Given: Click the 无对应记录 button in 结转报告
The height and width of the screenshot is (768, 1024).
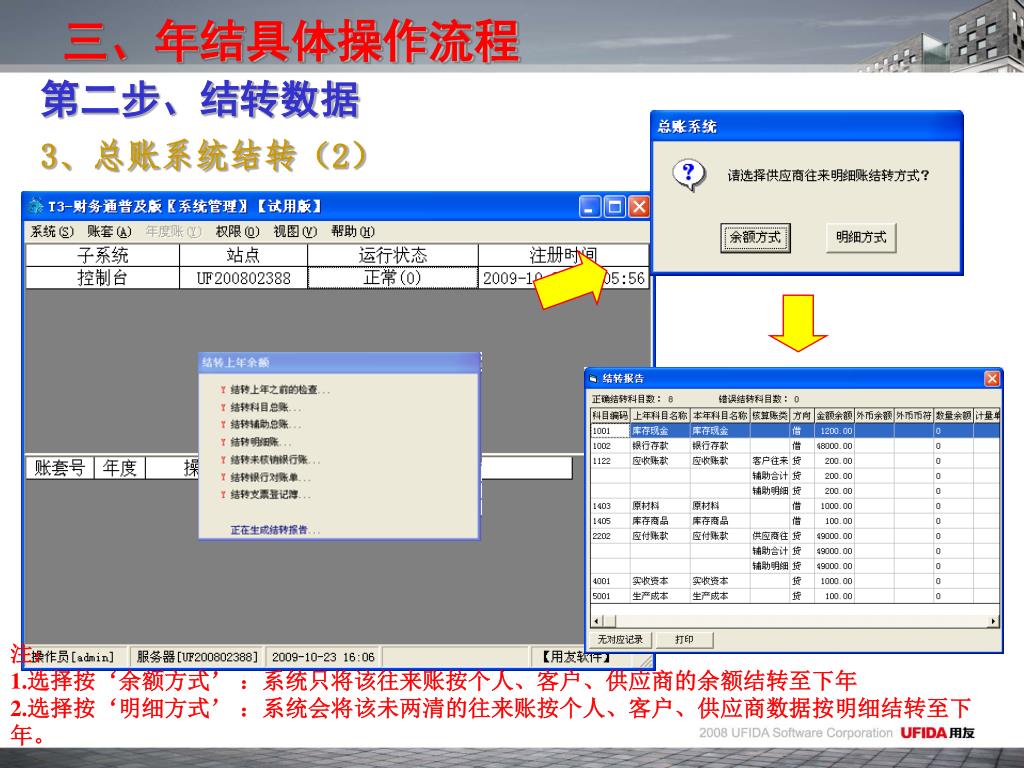Looking at the screenshot, I should [x=620, y=639].
